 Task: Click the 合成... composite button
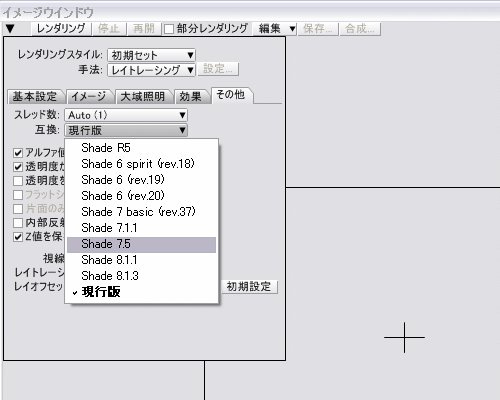(360, 29)
